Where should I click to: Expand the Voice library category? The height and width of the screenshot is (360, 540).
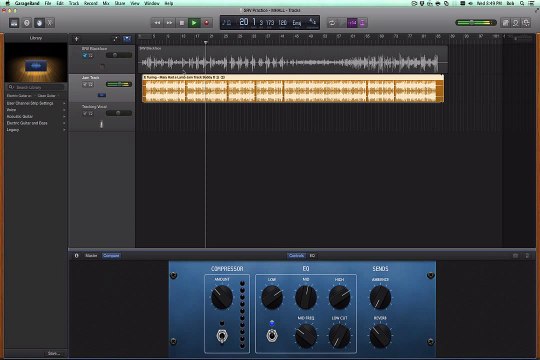click(x=36, y=110)
